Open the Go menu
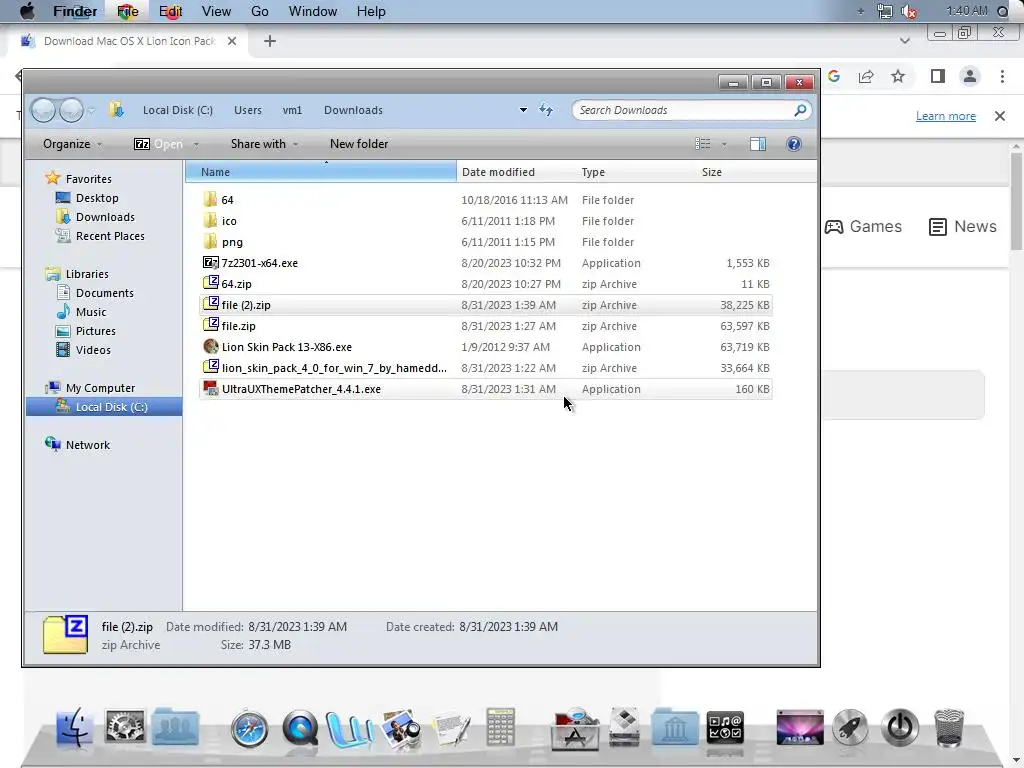The width and height of the screenshot is (1024, 768). (259, 11)
